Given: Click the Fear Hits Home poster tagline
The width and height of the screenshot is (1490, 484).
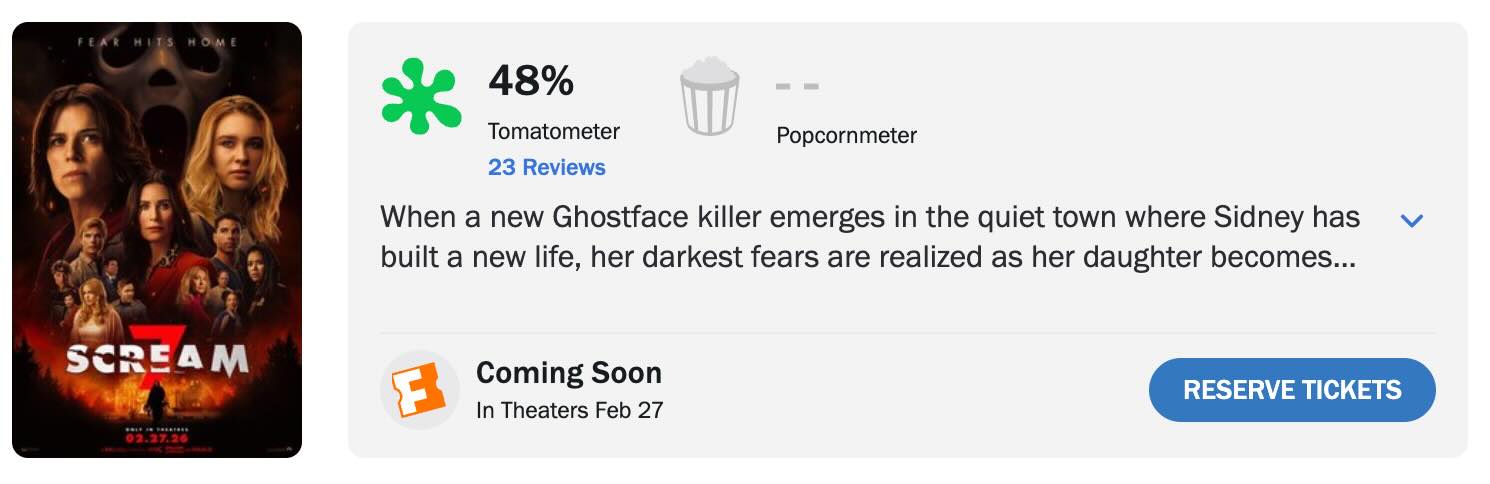Looking at the screenshot, I should coord(157,42).
